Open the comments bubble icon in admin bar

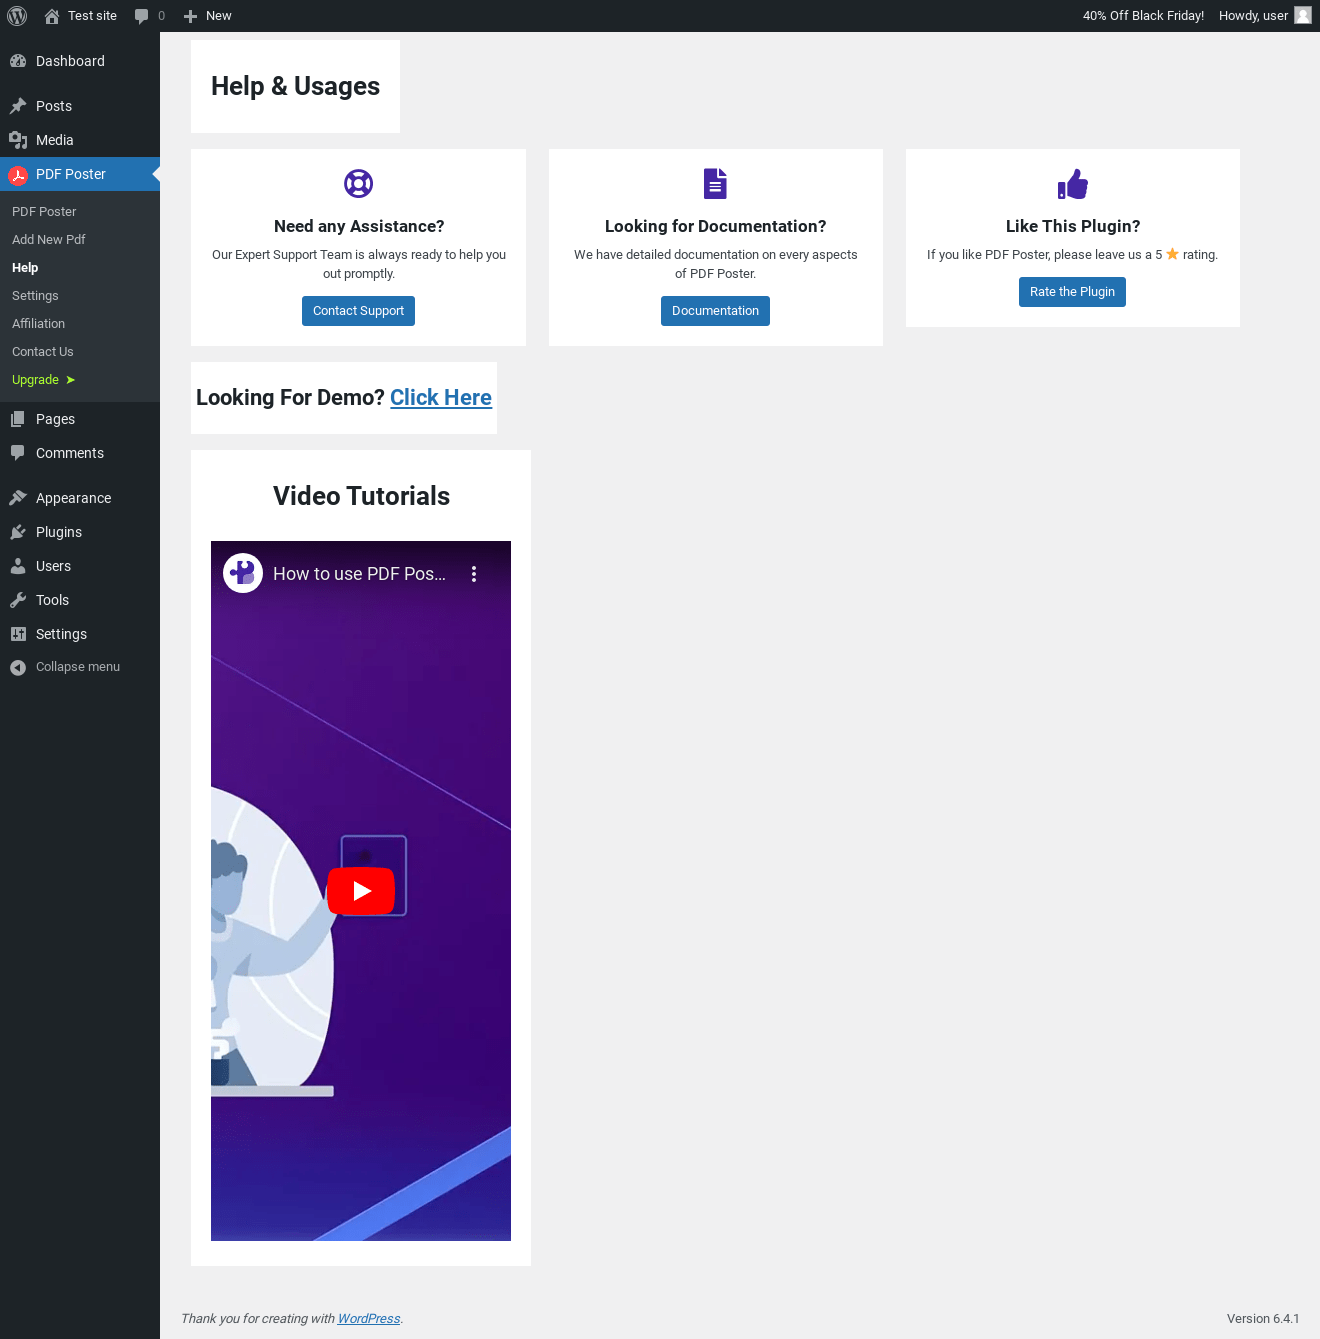tap(142, 16)
